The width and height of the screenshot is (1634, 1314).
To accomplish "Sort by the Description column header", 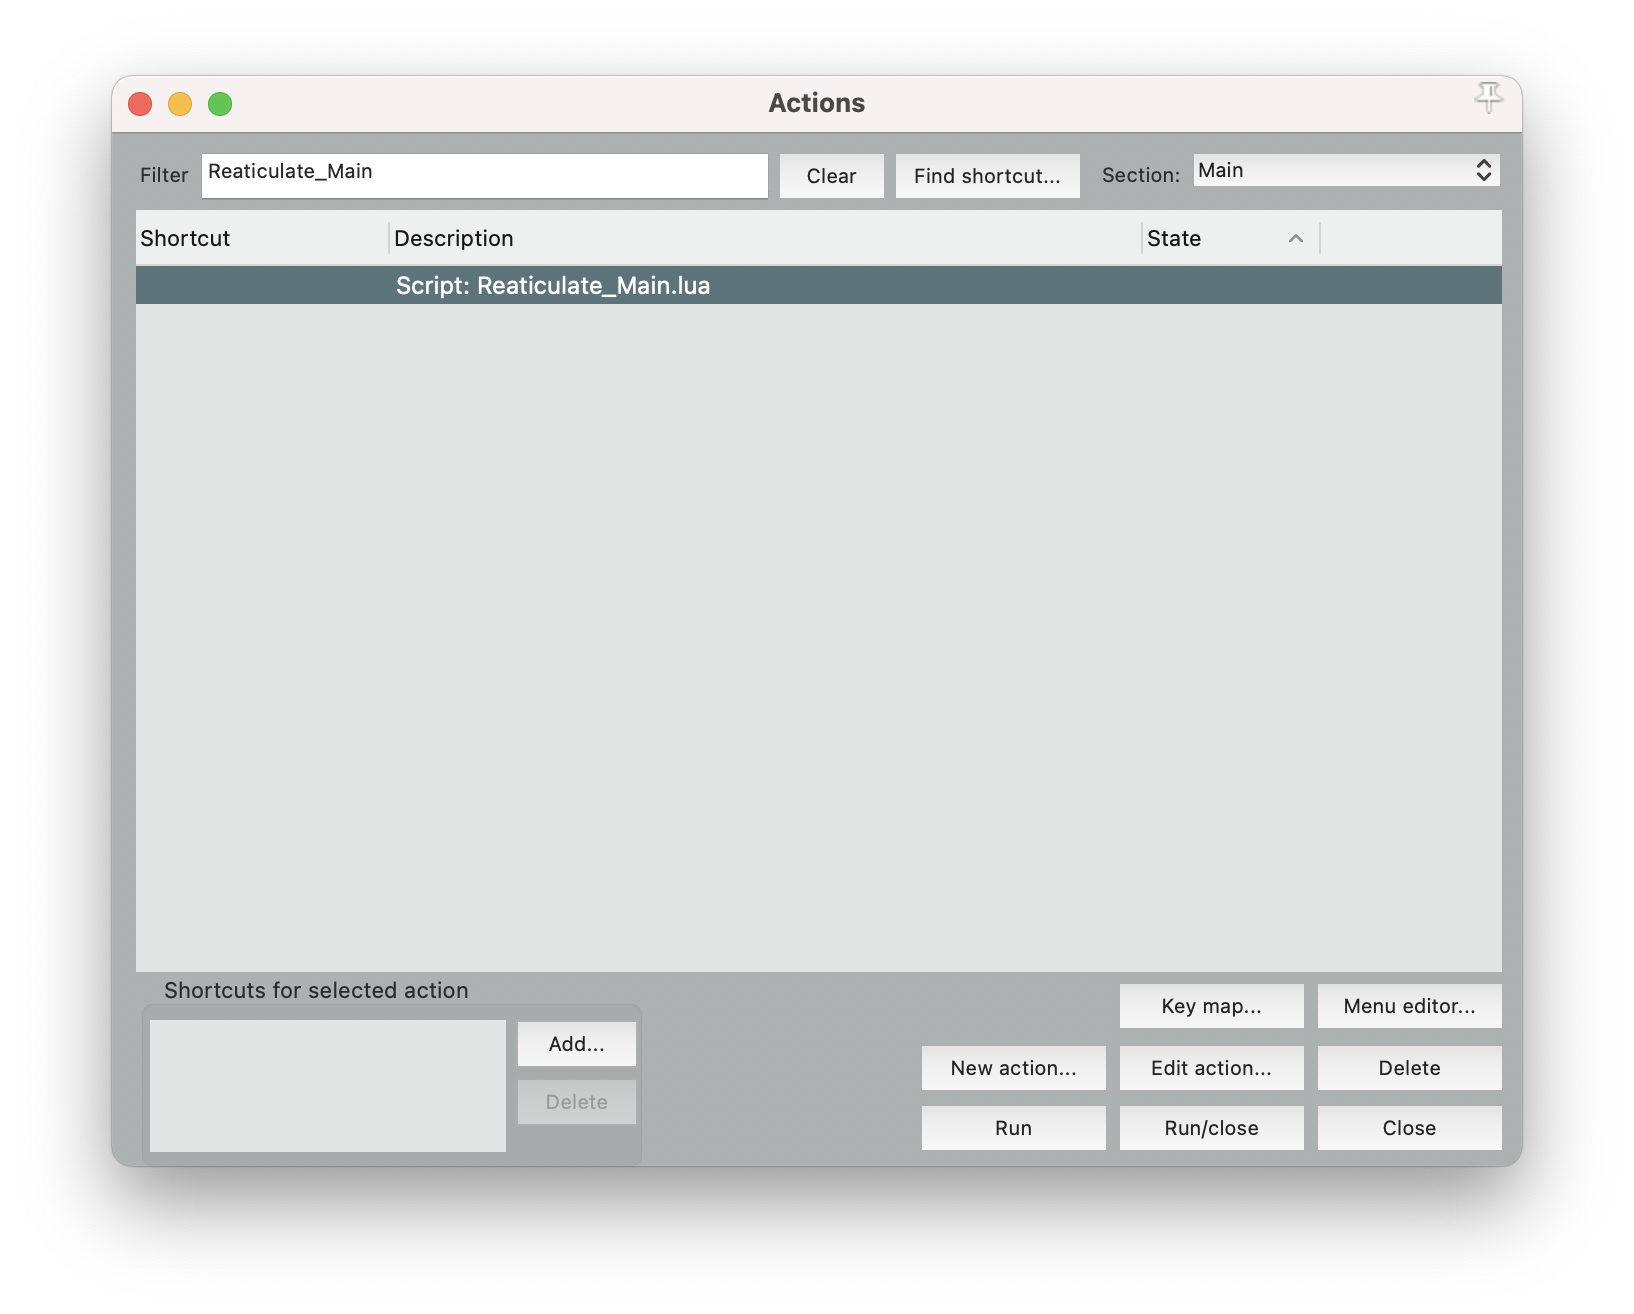I will coord(764,239).
